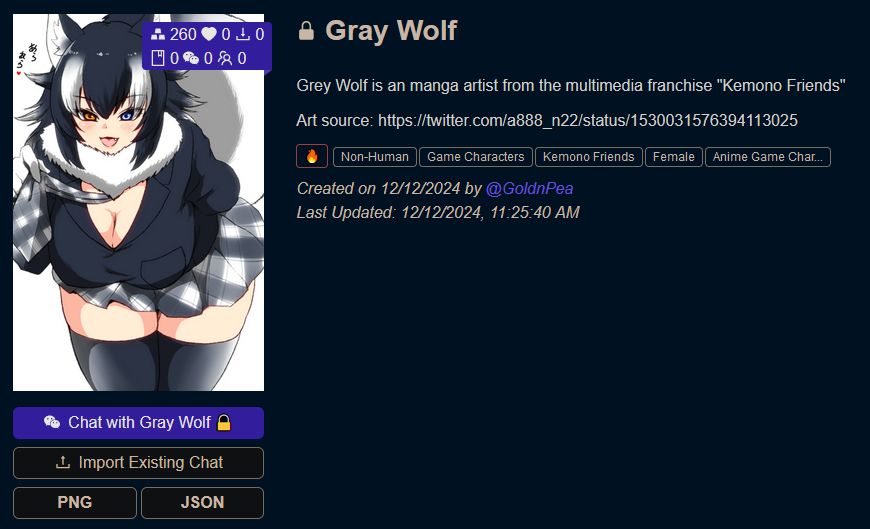Select the fire NSFW tag icon
Viewport: 870px width, 529px height.
[x=312, y=157]
